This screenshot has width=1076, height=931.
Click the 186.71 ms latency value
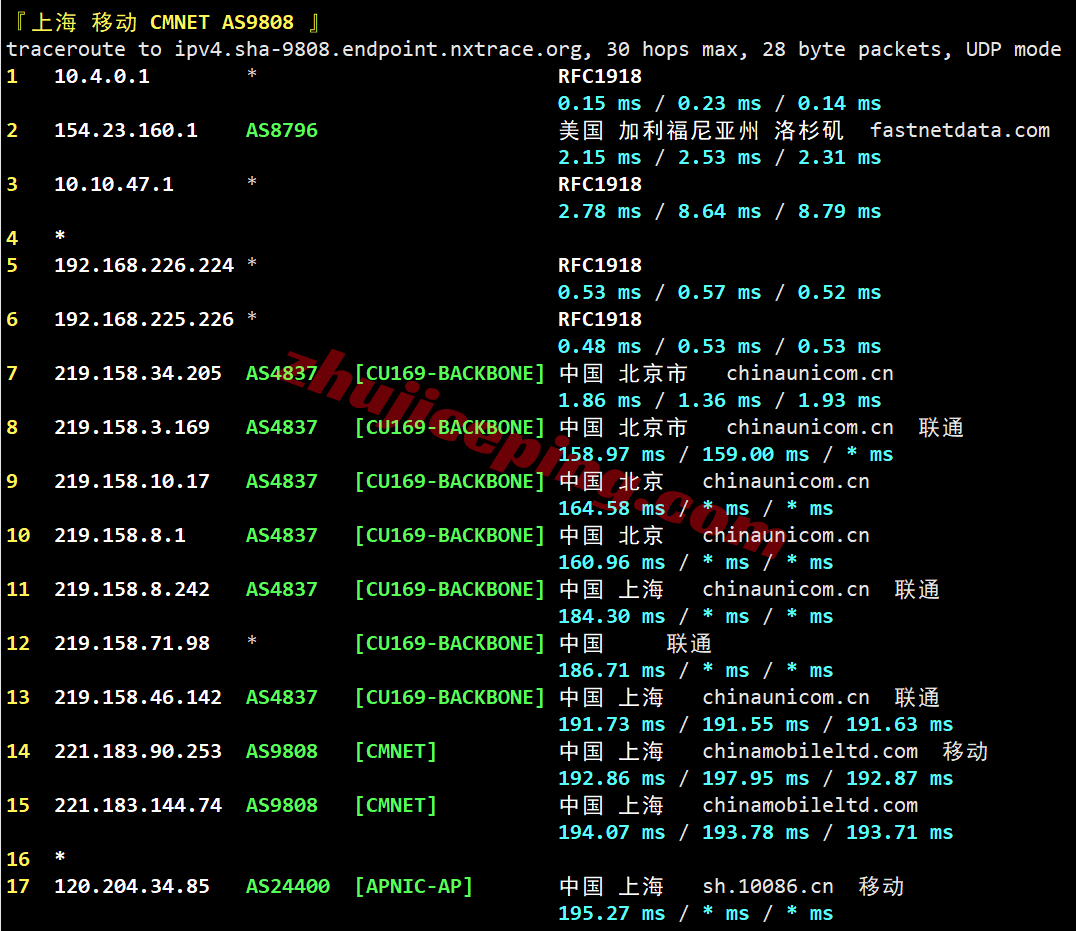pyautogui.click(x=612, y=671)
